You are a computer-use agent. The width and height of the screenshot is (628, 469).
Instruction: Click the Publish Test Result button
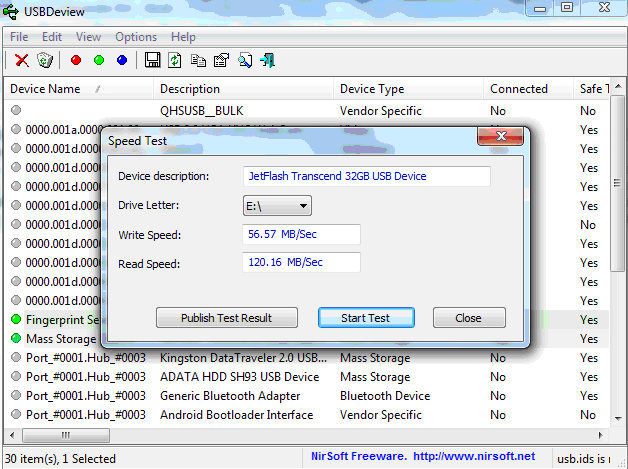pyautogui.click(x=226, y=318)
